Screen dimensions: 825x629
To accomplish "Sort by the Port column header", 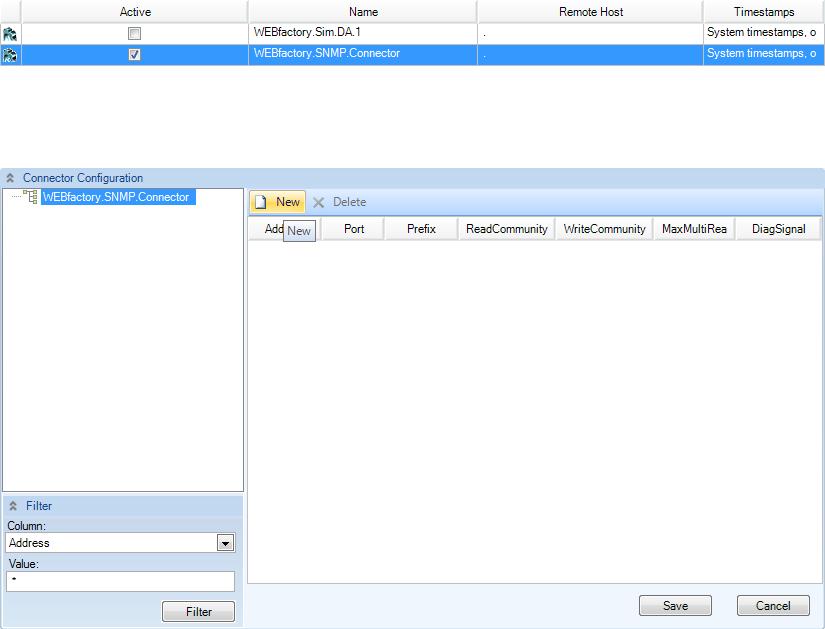I will tap(354, 229).
